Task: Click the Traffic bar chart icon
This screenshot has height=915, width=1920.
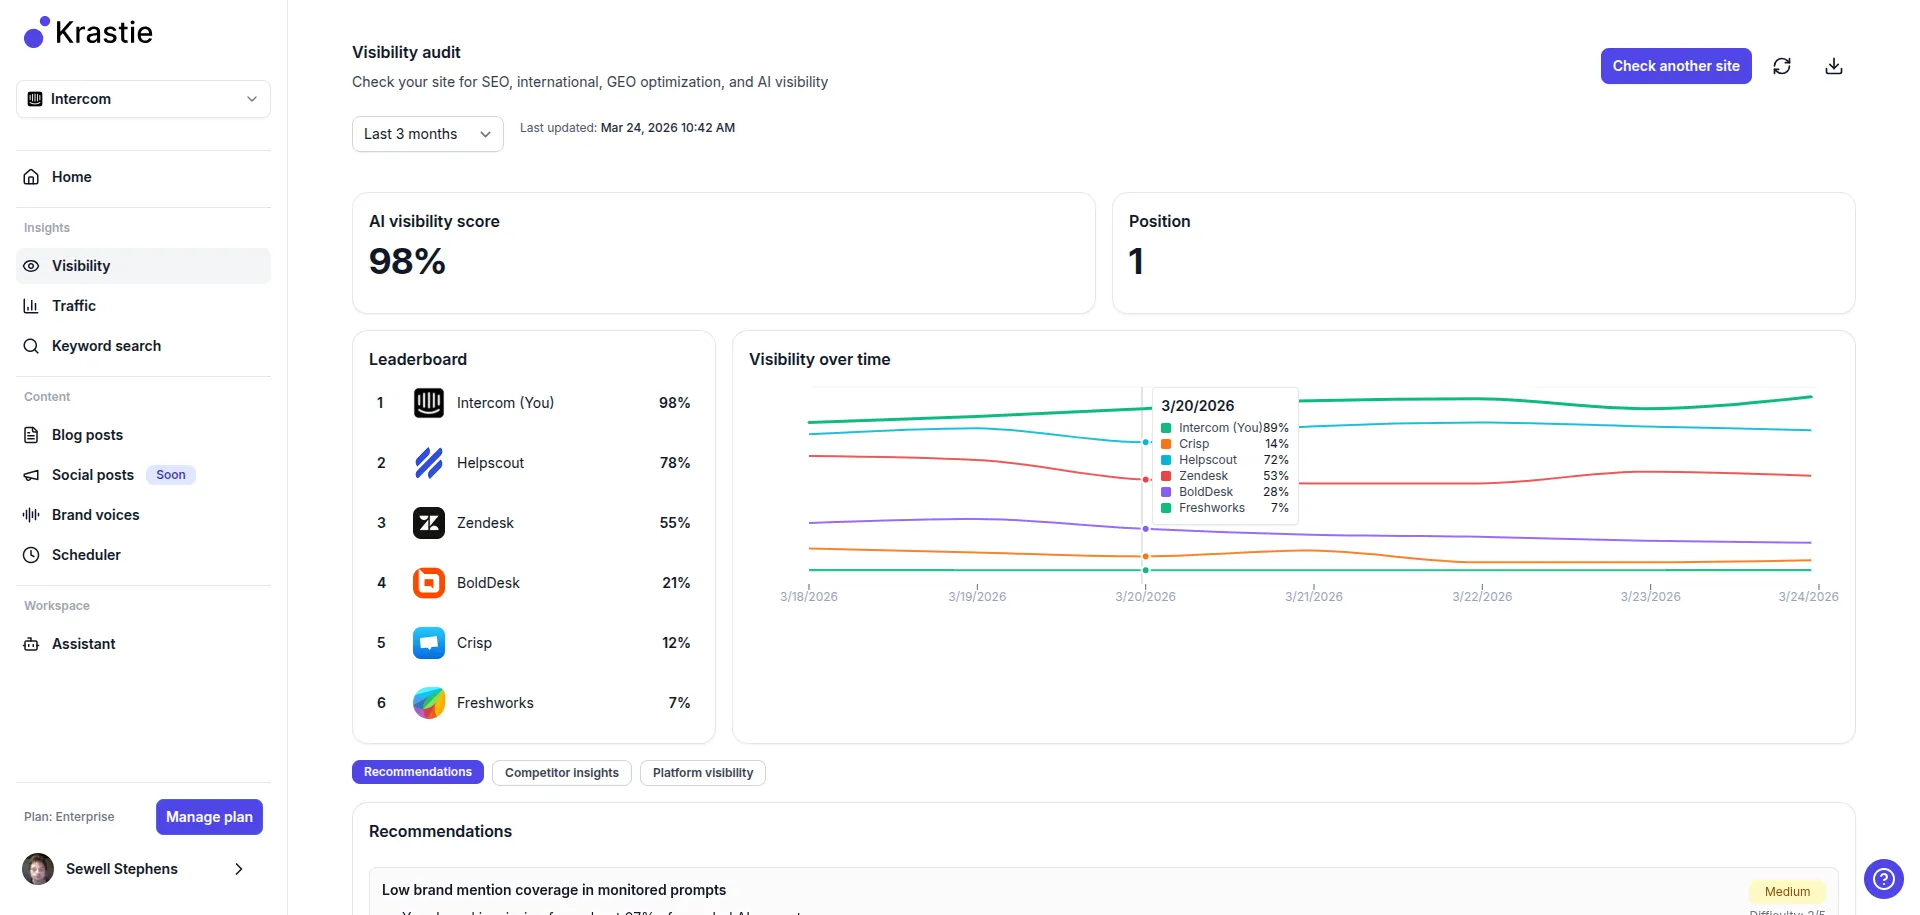Action: click(32, 306)
